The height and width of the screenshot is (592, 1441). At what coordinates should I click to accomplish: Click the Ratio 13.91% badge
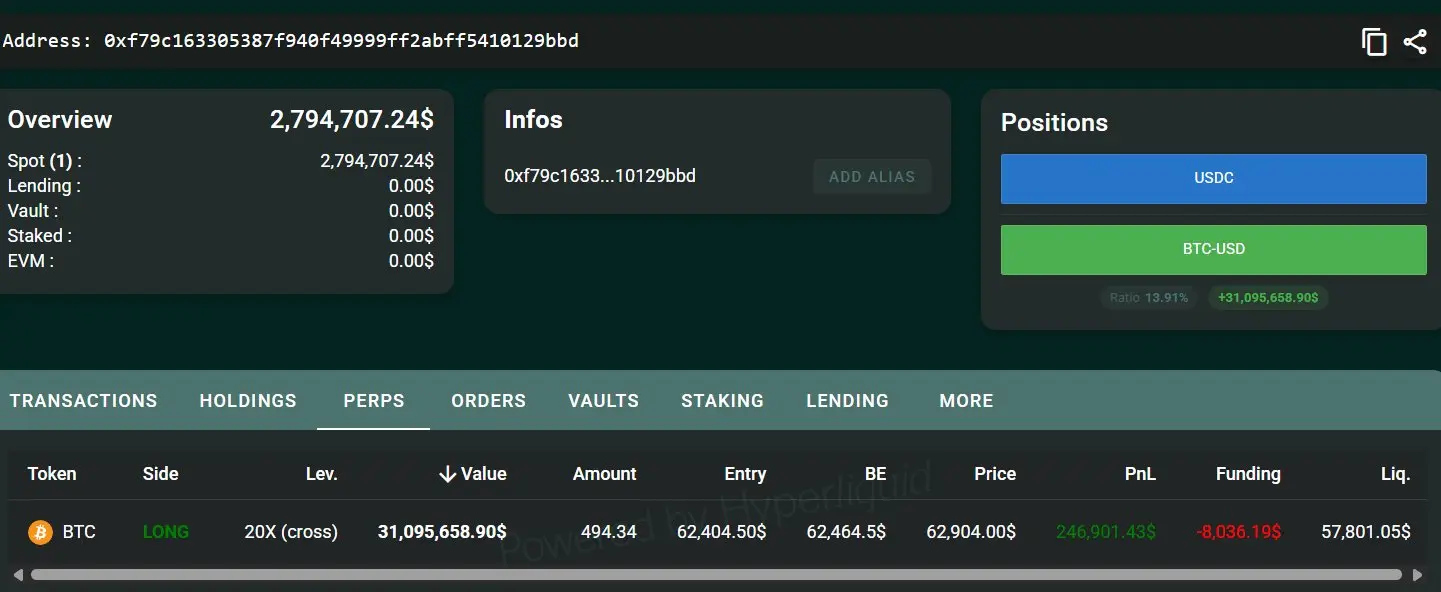(1150, 298)
